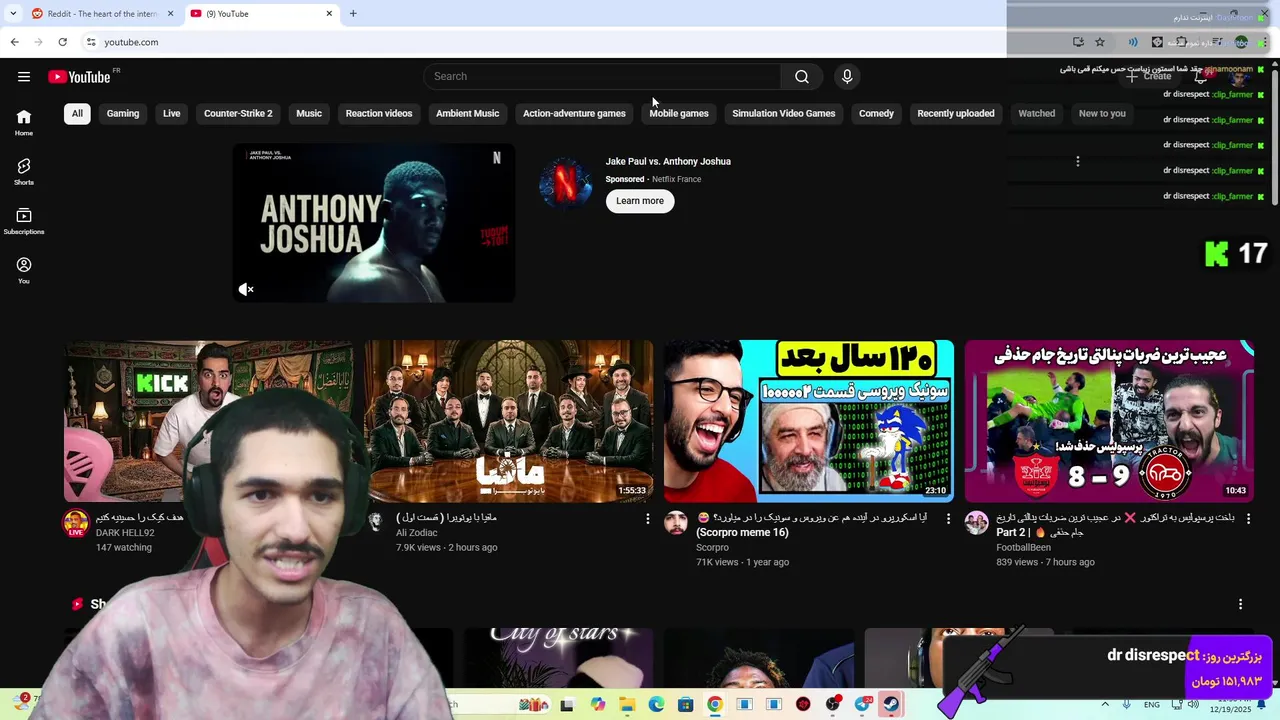Filter by Action-adventure games chip
Viewport: 1280px width, 720px height.
coord(574,113)
